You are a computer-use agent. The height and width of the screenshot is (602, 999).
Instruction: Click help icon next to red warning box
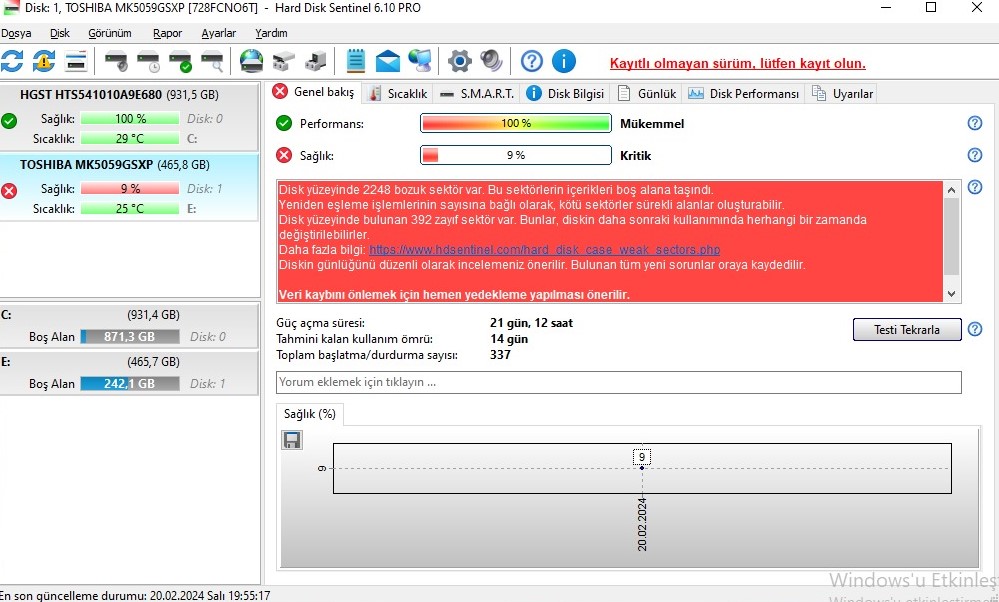coord(975,187)
